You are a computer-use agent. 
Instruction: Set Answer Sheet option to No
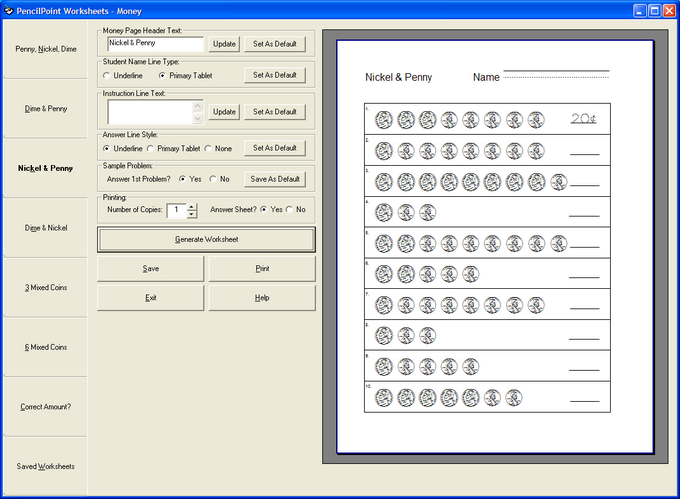click(289, 210)
